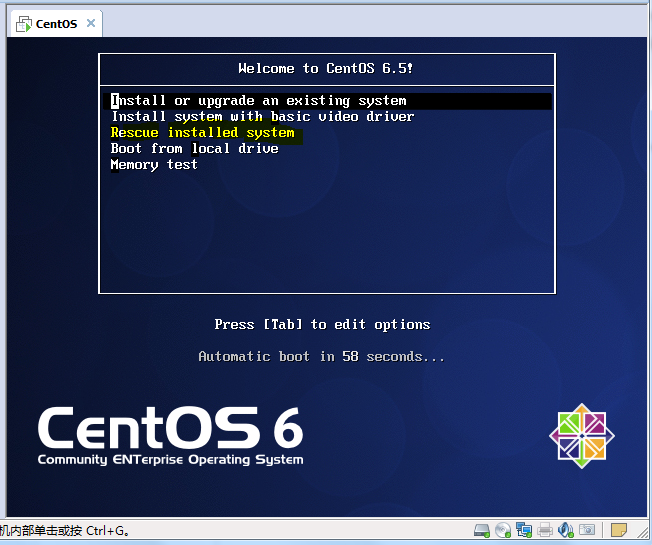Click the printer device status icon
The height and width of the screenshot is (545, 652).
[545, 530]
